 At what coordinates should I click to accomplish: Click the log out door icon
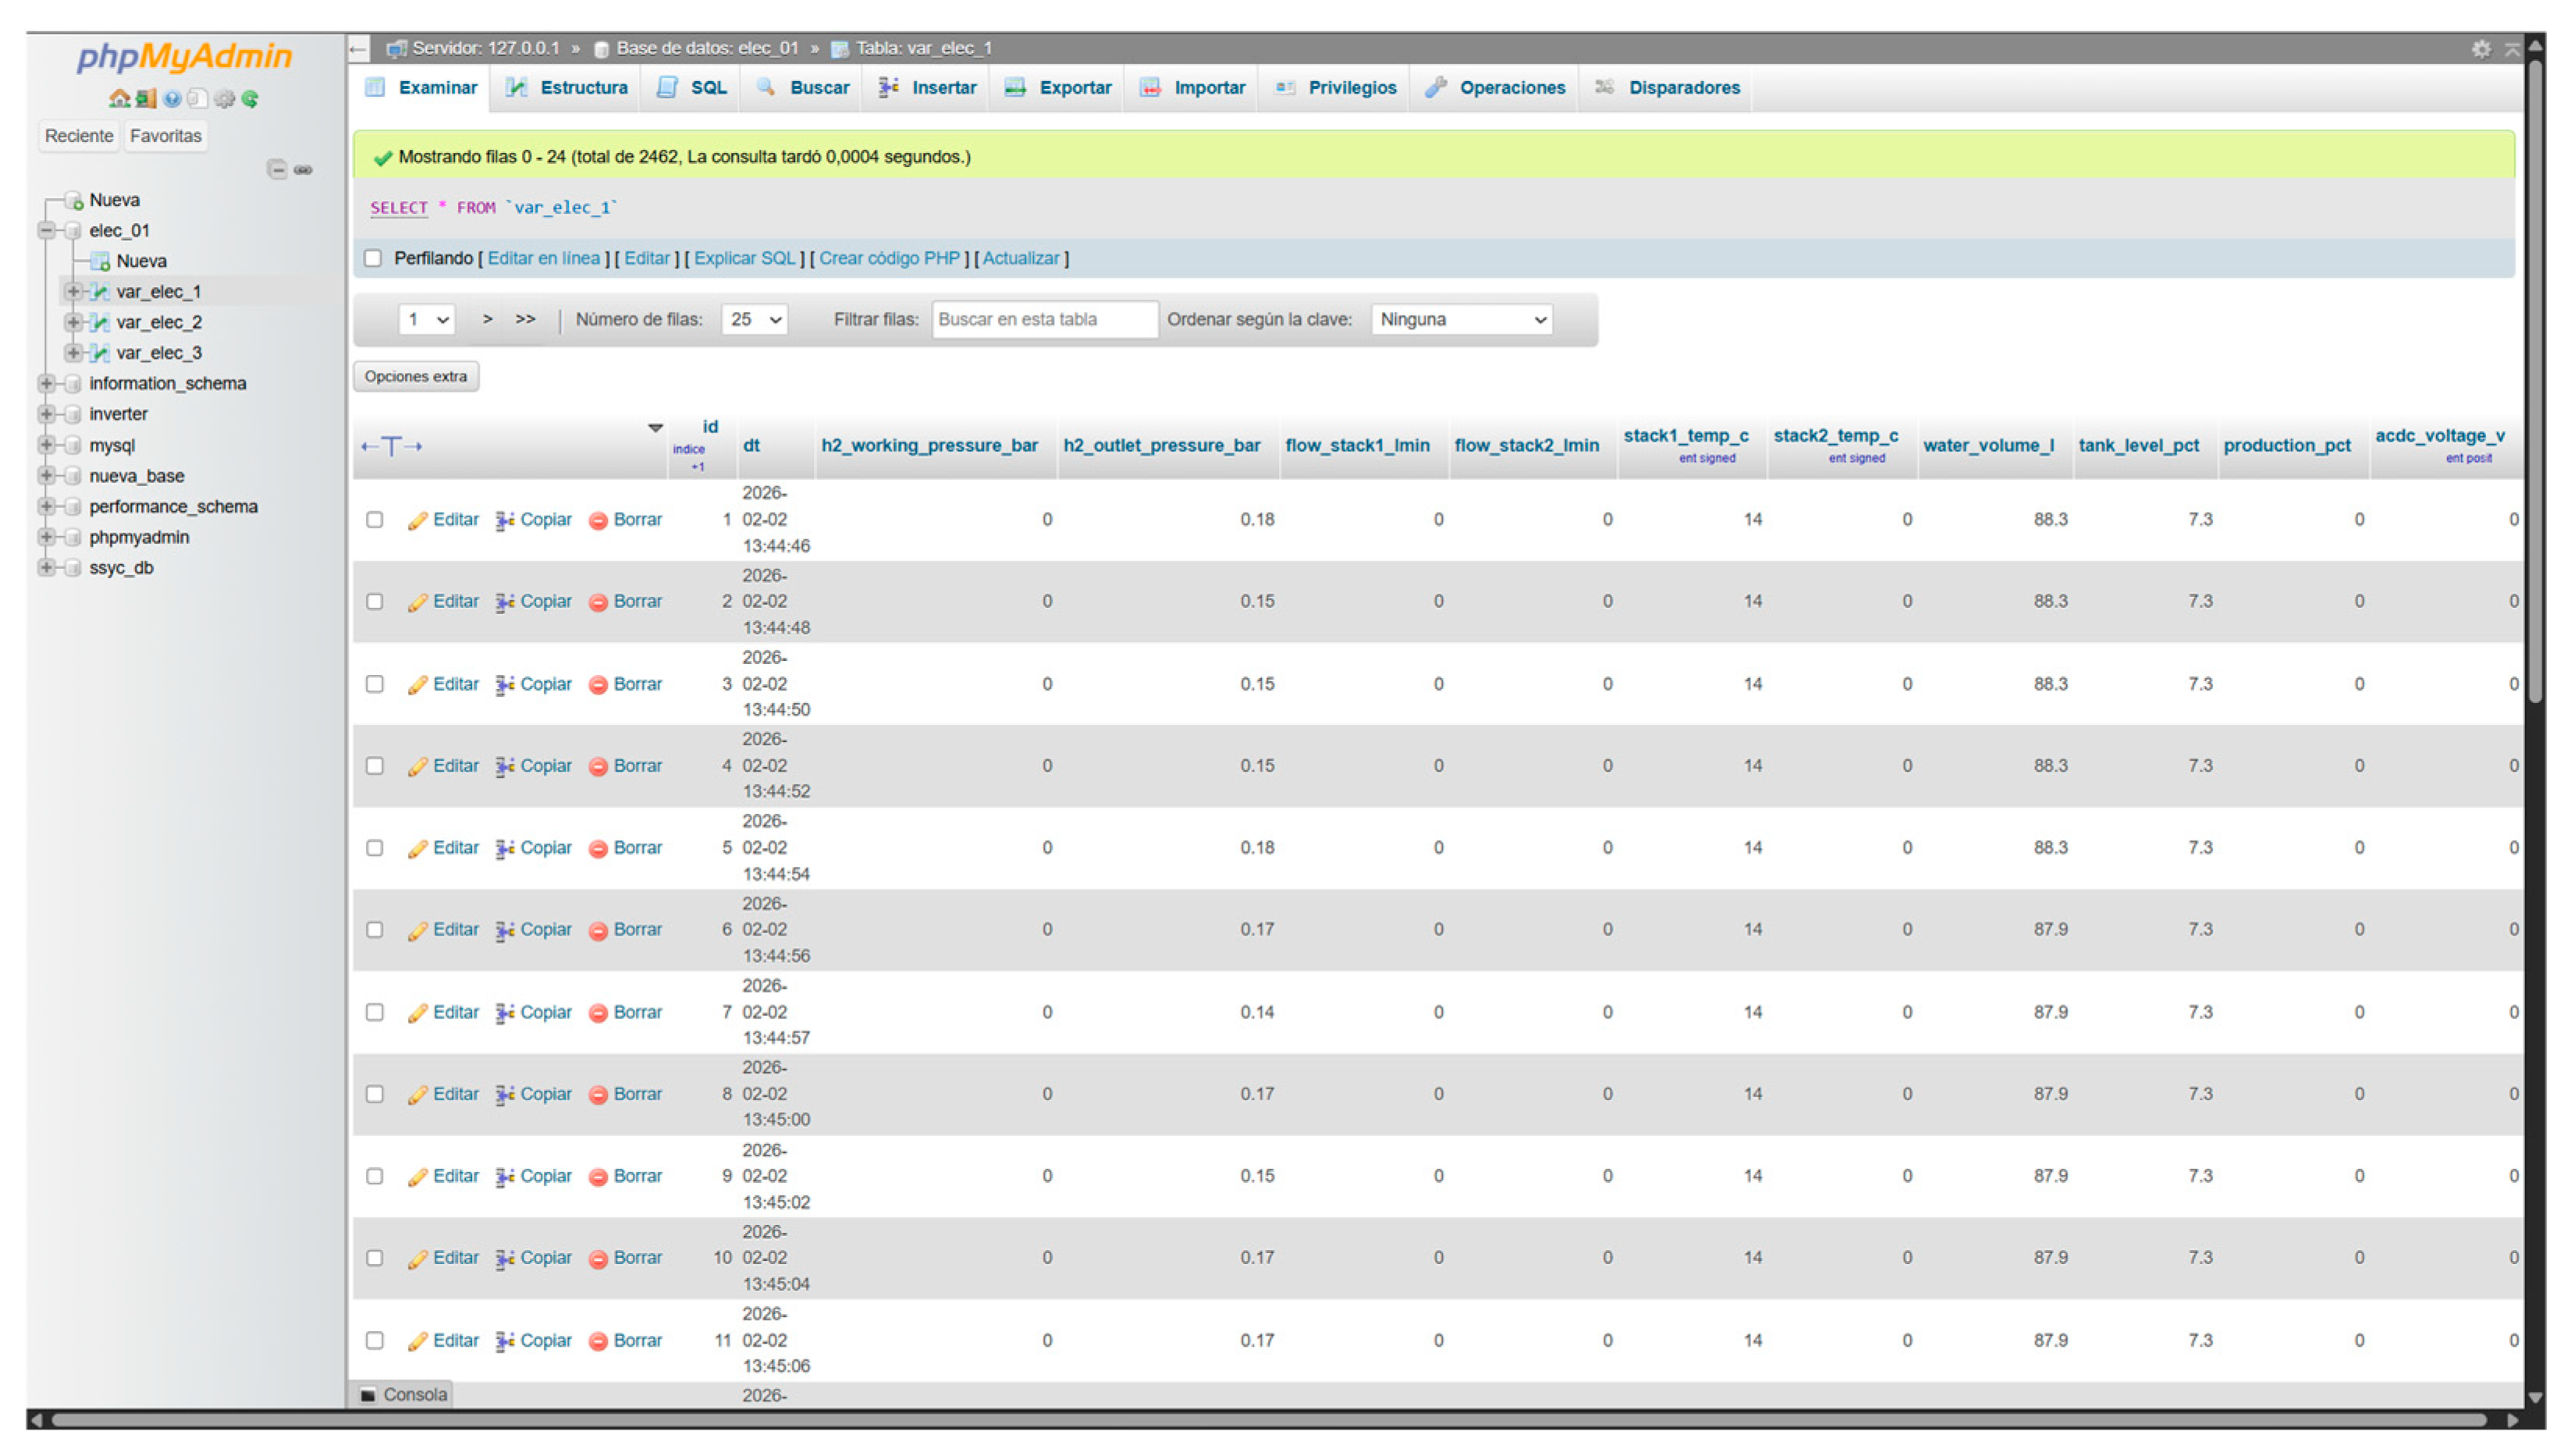(x=147, y=98)
